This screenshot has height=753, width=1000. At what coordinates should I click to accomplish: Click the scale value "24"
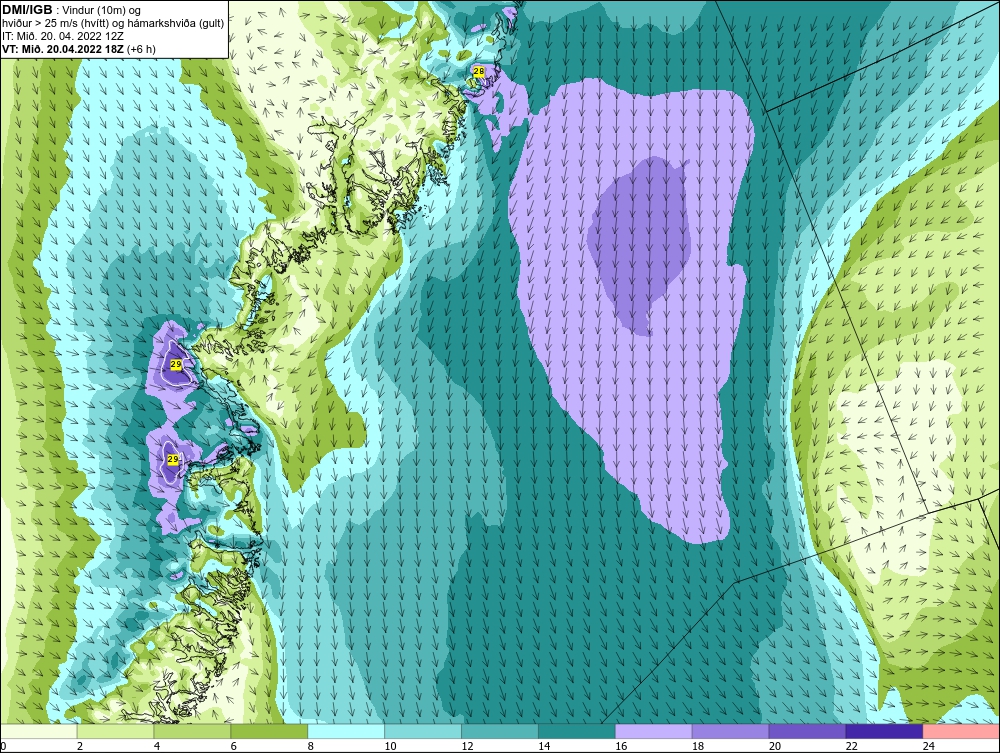click(929, 746)
